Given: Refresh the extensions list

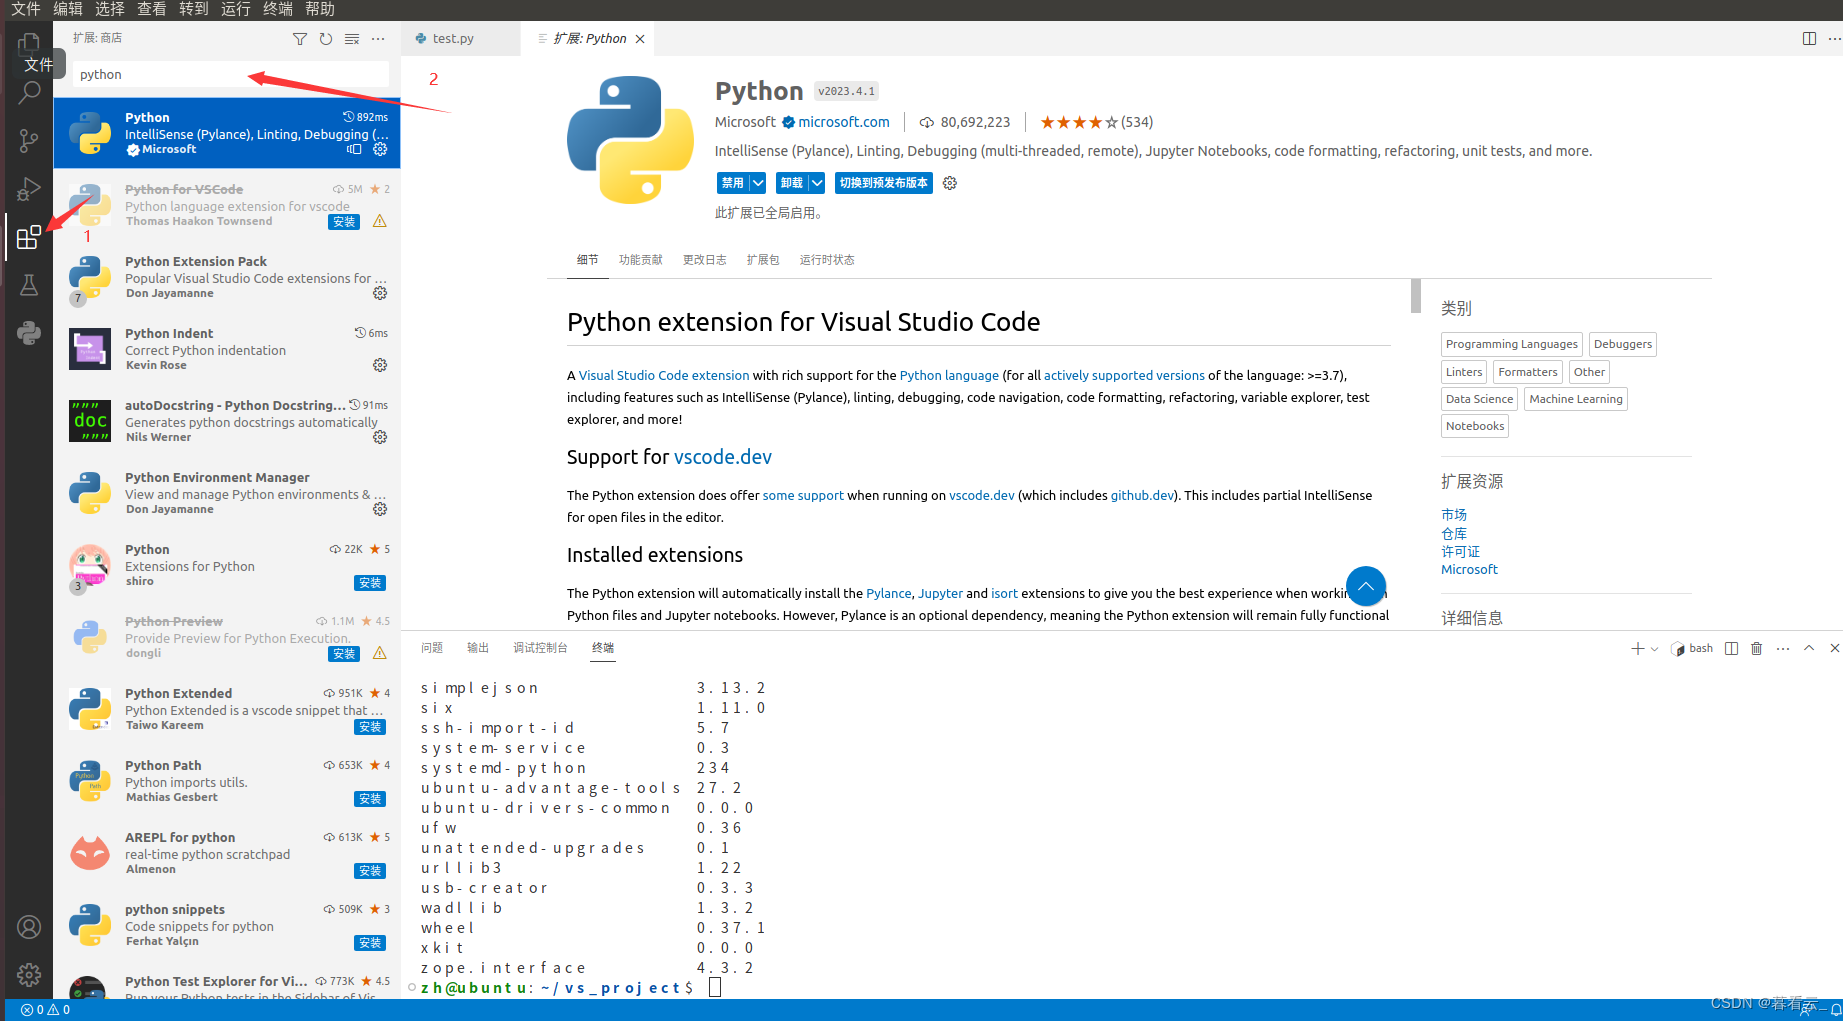Looking at the screenshot, I should click(x=325, y=38).
